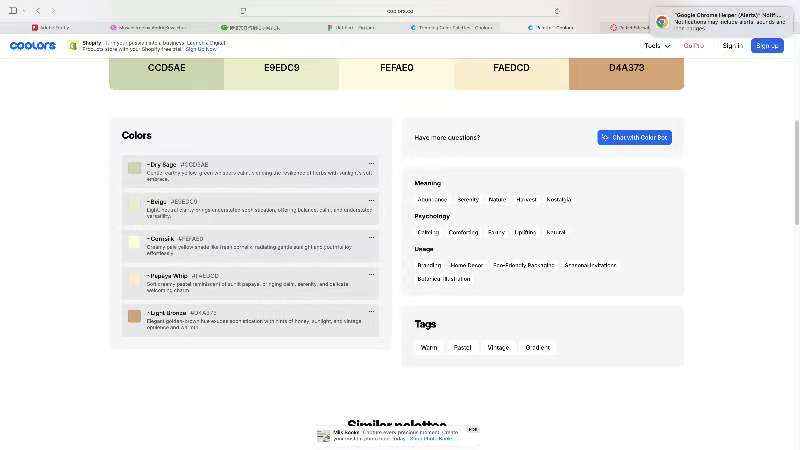Select the Home Decor usage tag
The width and height of the screenshot is (800, 450).
coord(466,265)
